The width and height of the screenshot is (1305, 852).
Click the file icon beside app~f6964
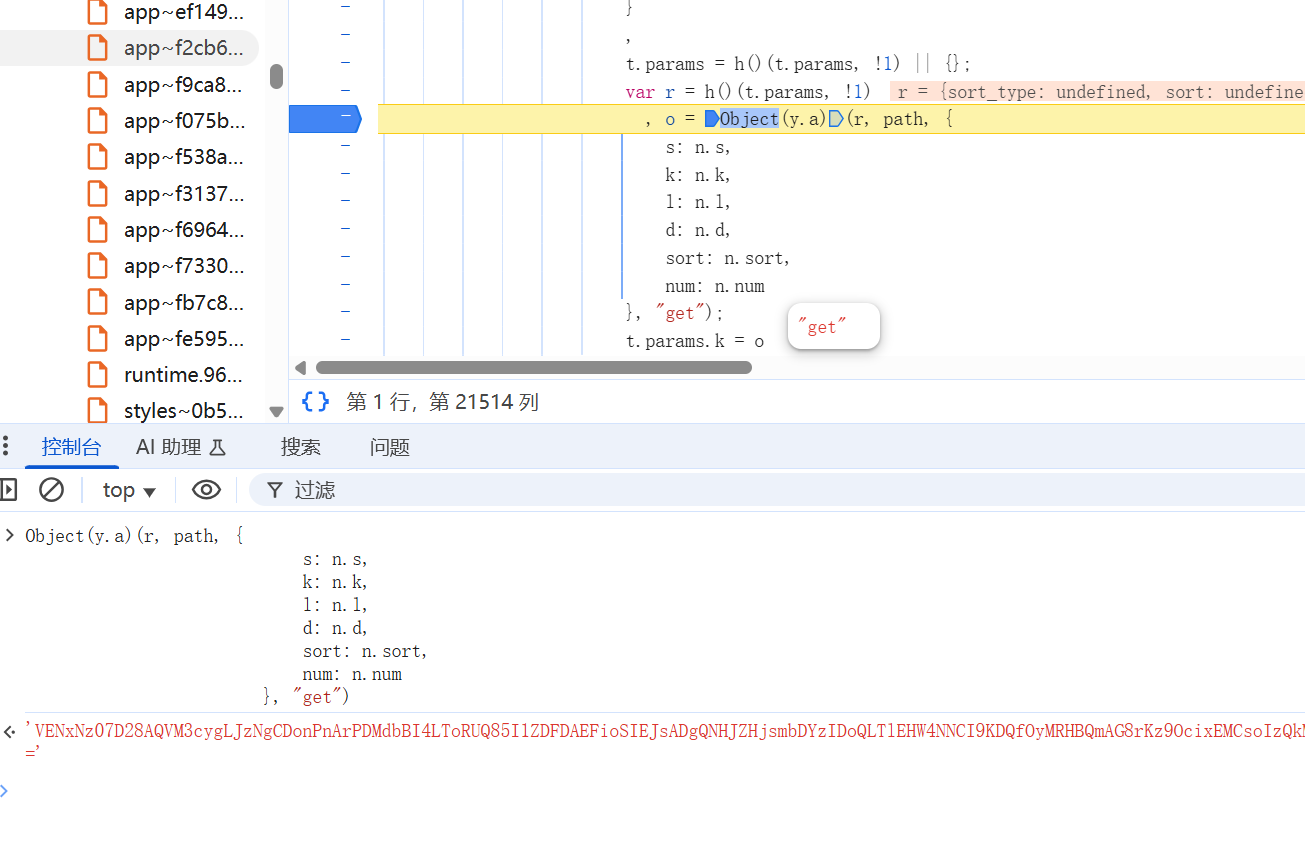tap(97, 230)
